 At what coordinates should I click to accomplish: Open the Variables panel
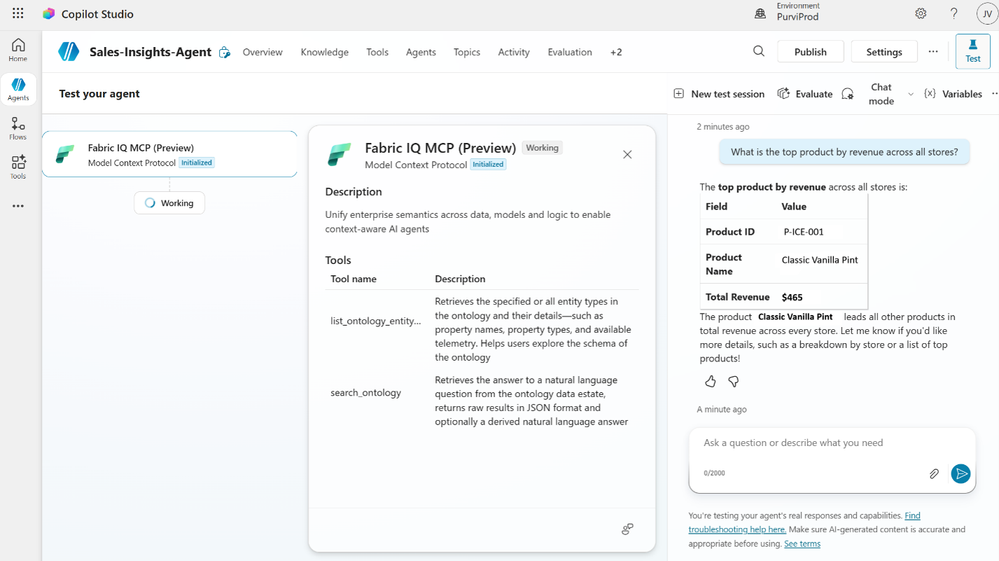tap(953, 94)
